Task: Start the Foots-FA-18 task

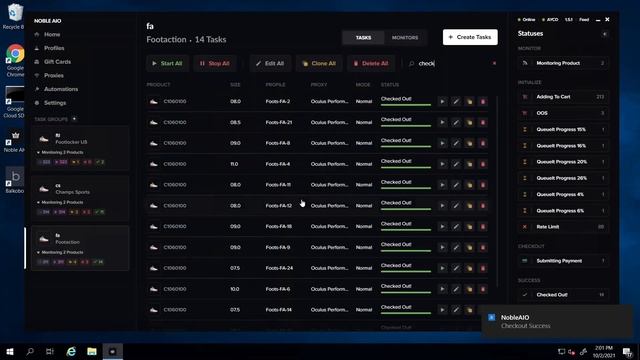Action: coord(442,226)
